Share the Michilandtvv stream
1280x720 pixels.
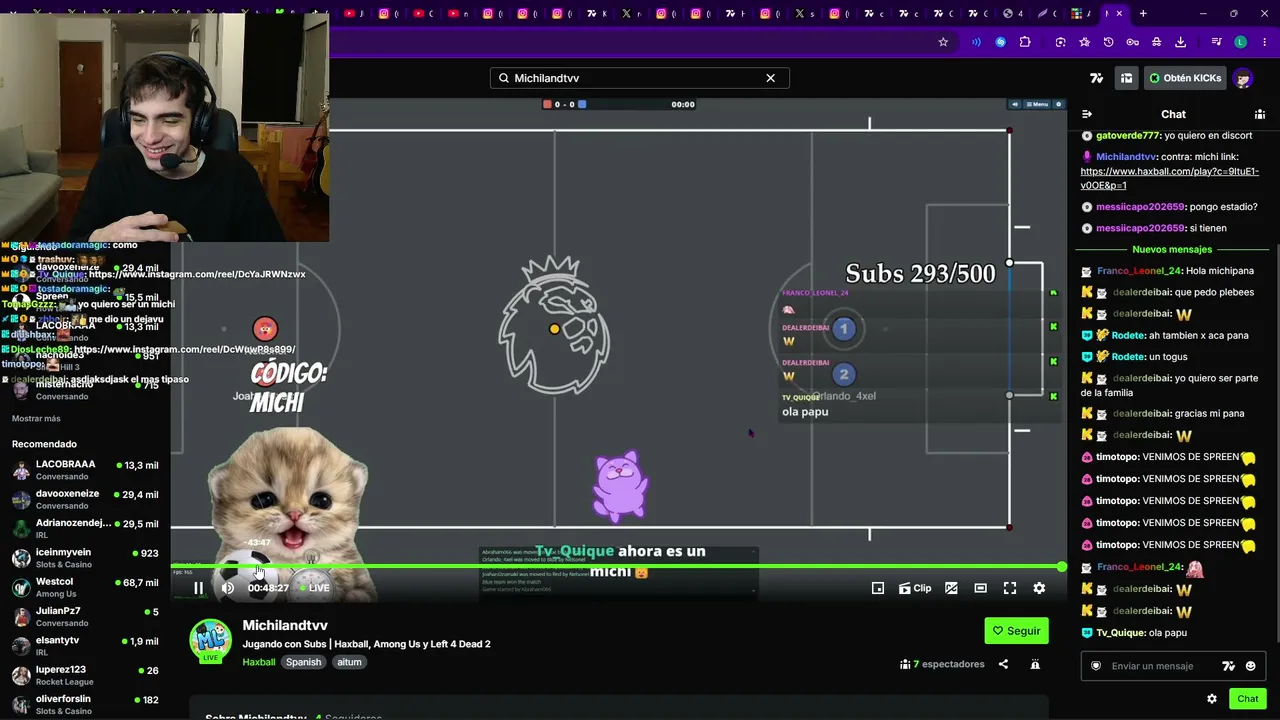(x=1003, y=664)
